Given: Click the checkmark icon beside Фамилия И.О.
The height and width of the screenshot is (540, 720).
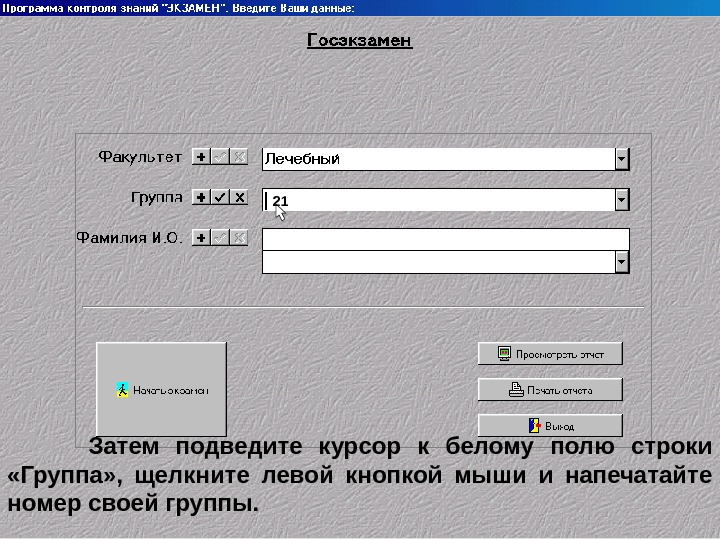Looking at the screenshot, I should [220, 237].
